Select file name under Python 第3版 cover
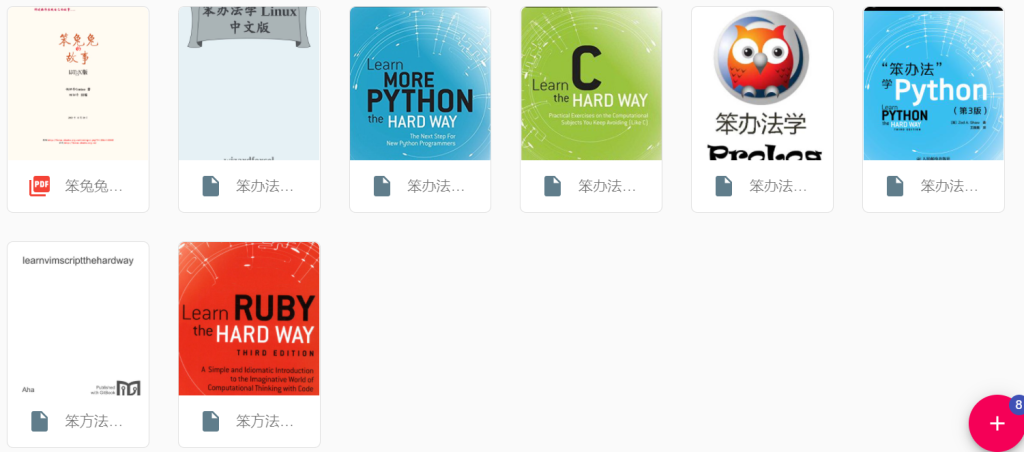 coord(949,186)
